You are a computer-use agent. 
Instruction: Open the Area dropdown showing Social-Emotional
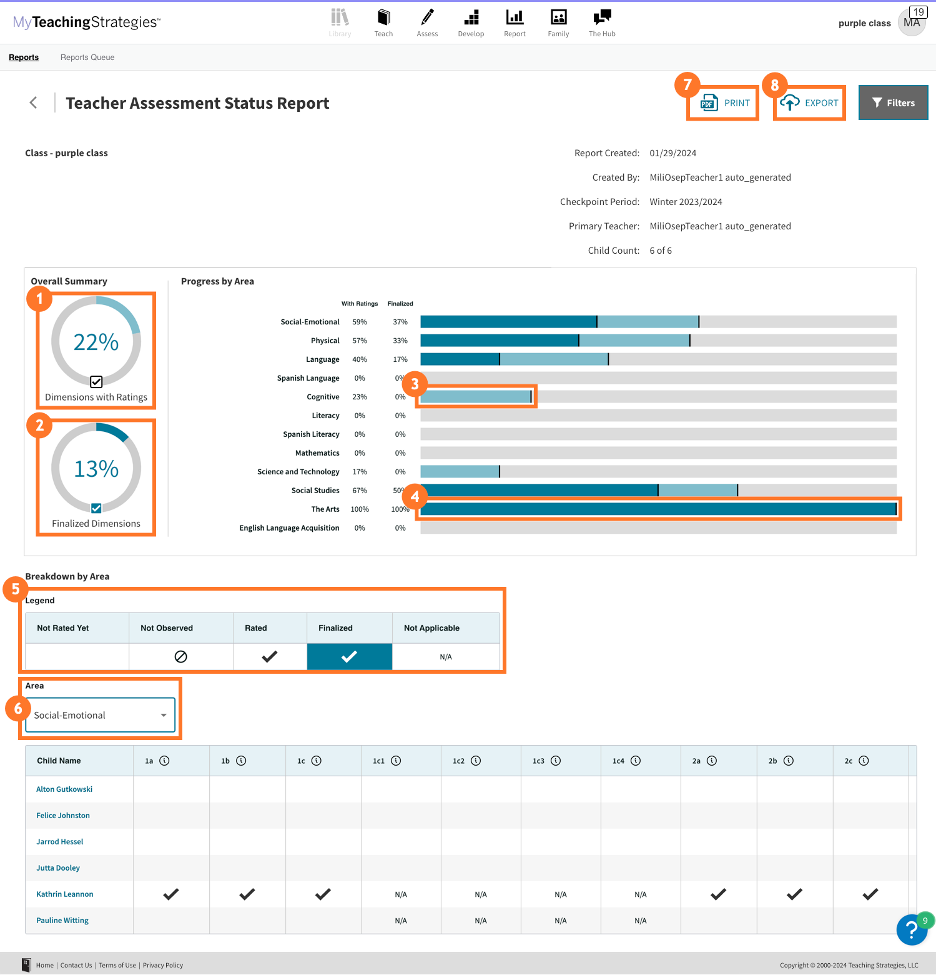pyautogui.click(x=99, y=716)
